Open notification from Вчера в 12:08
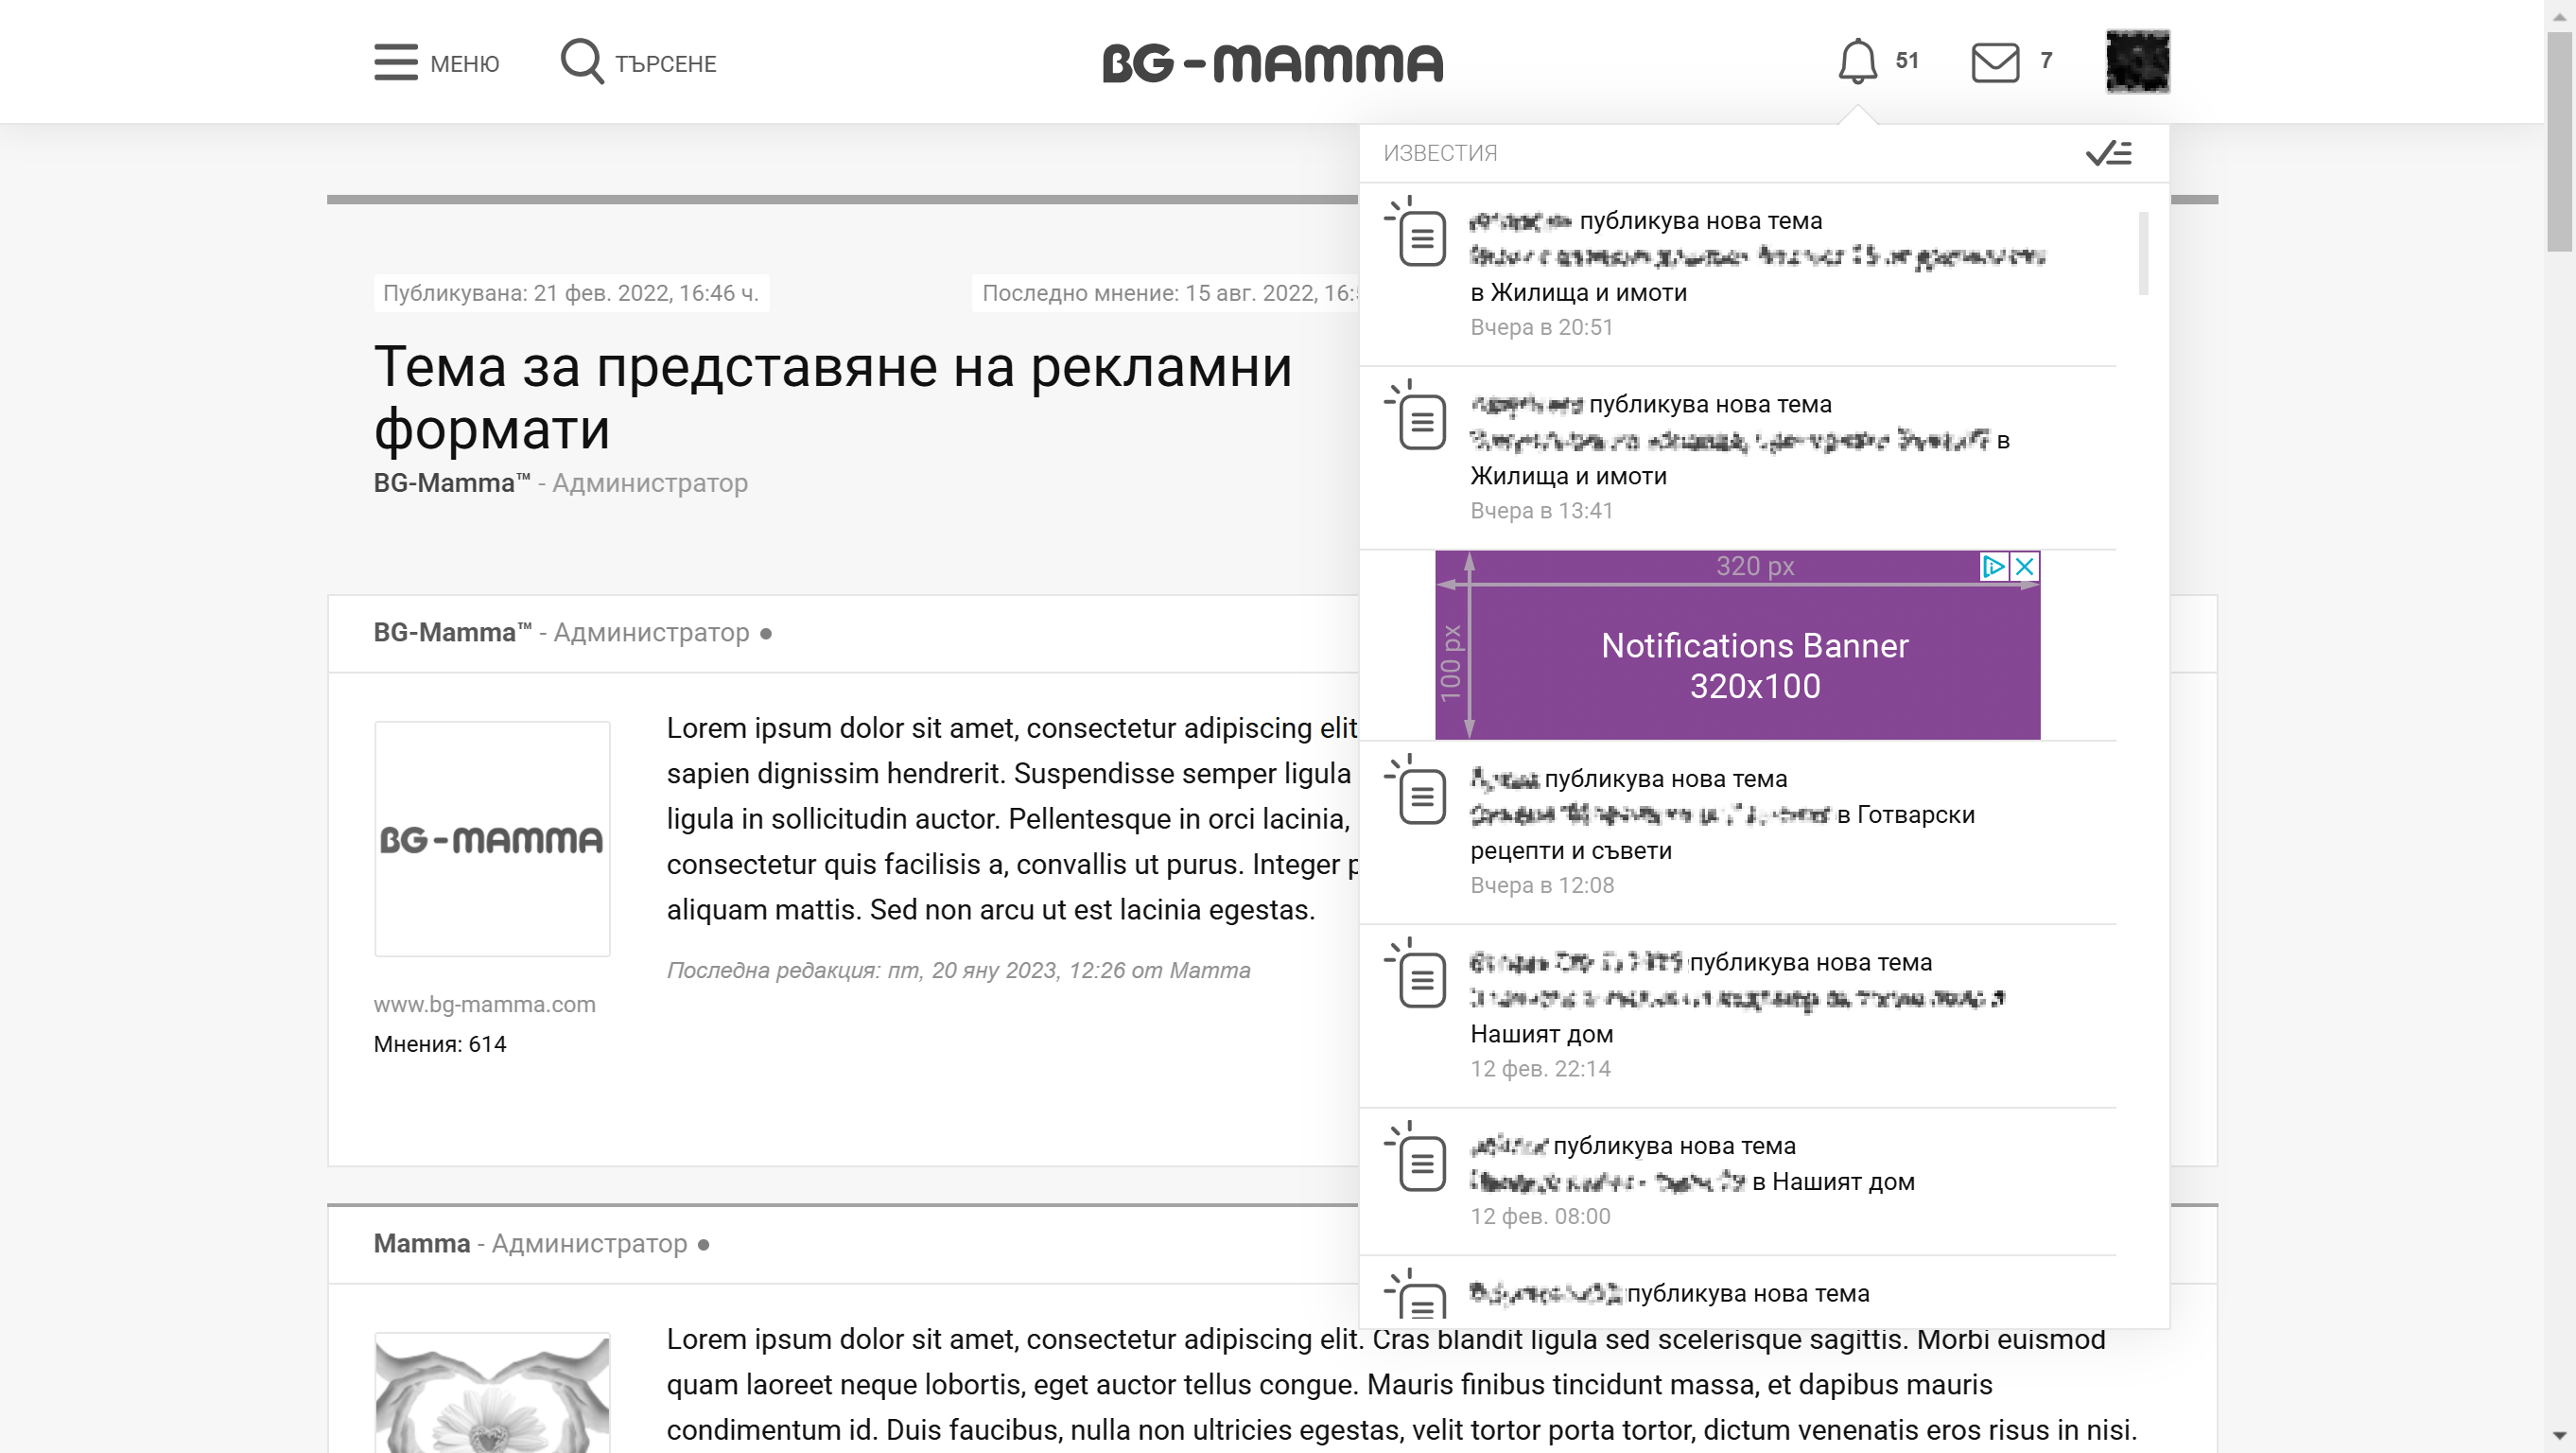This screenshot has height=1453, width=2576. click(x=1738, y=832)
